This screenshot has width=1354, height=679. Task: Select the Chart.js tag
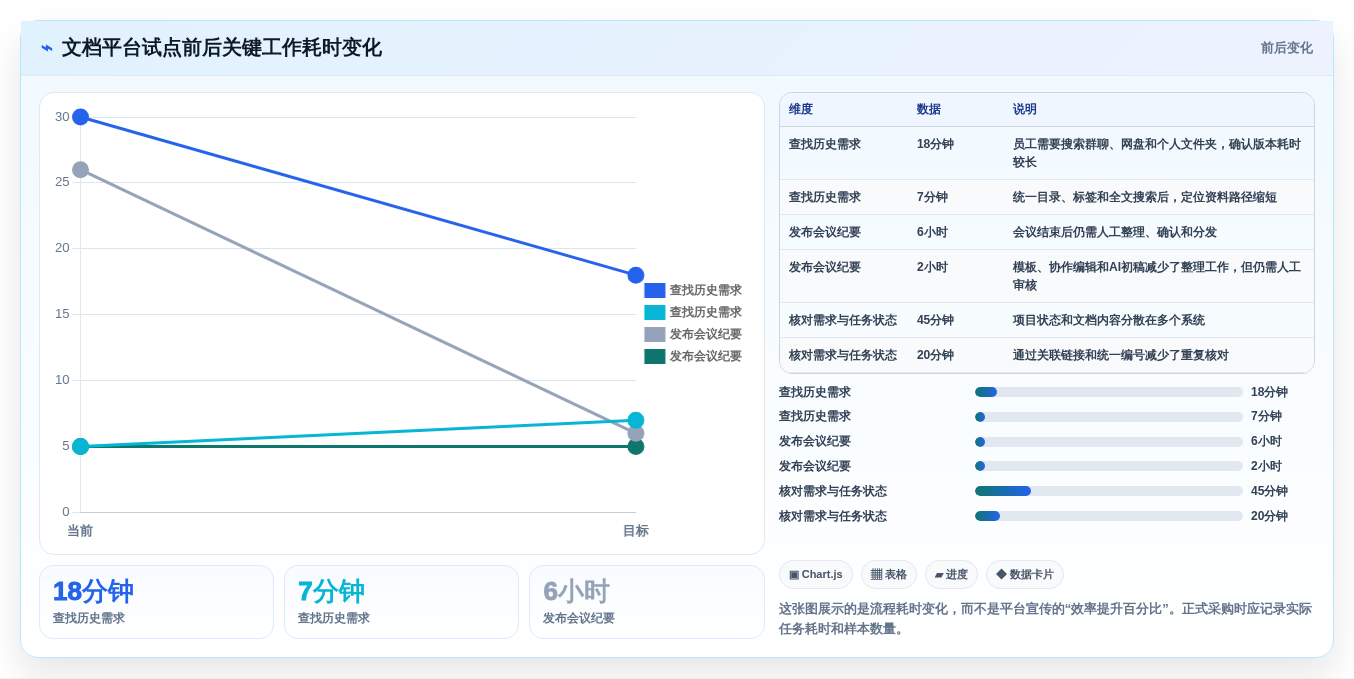click(816, 575)
